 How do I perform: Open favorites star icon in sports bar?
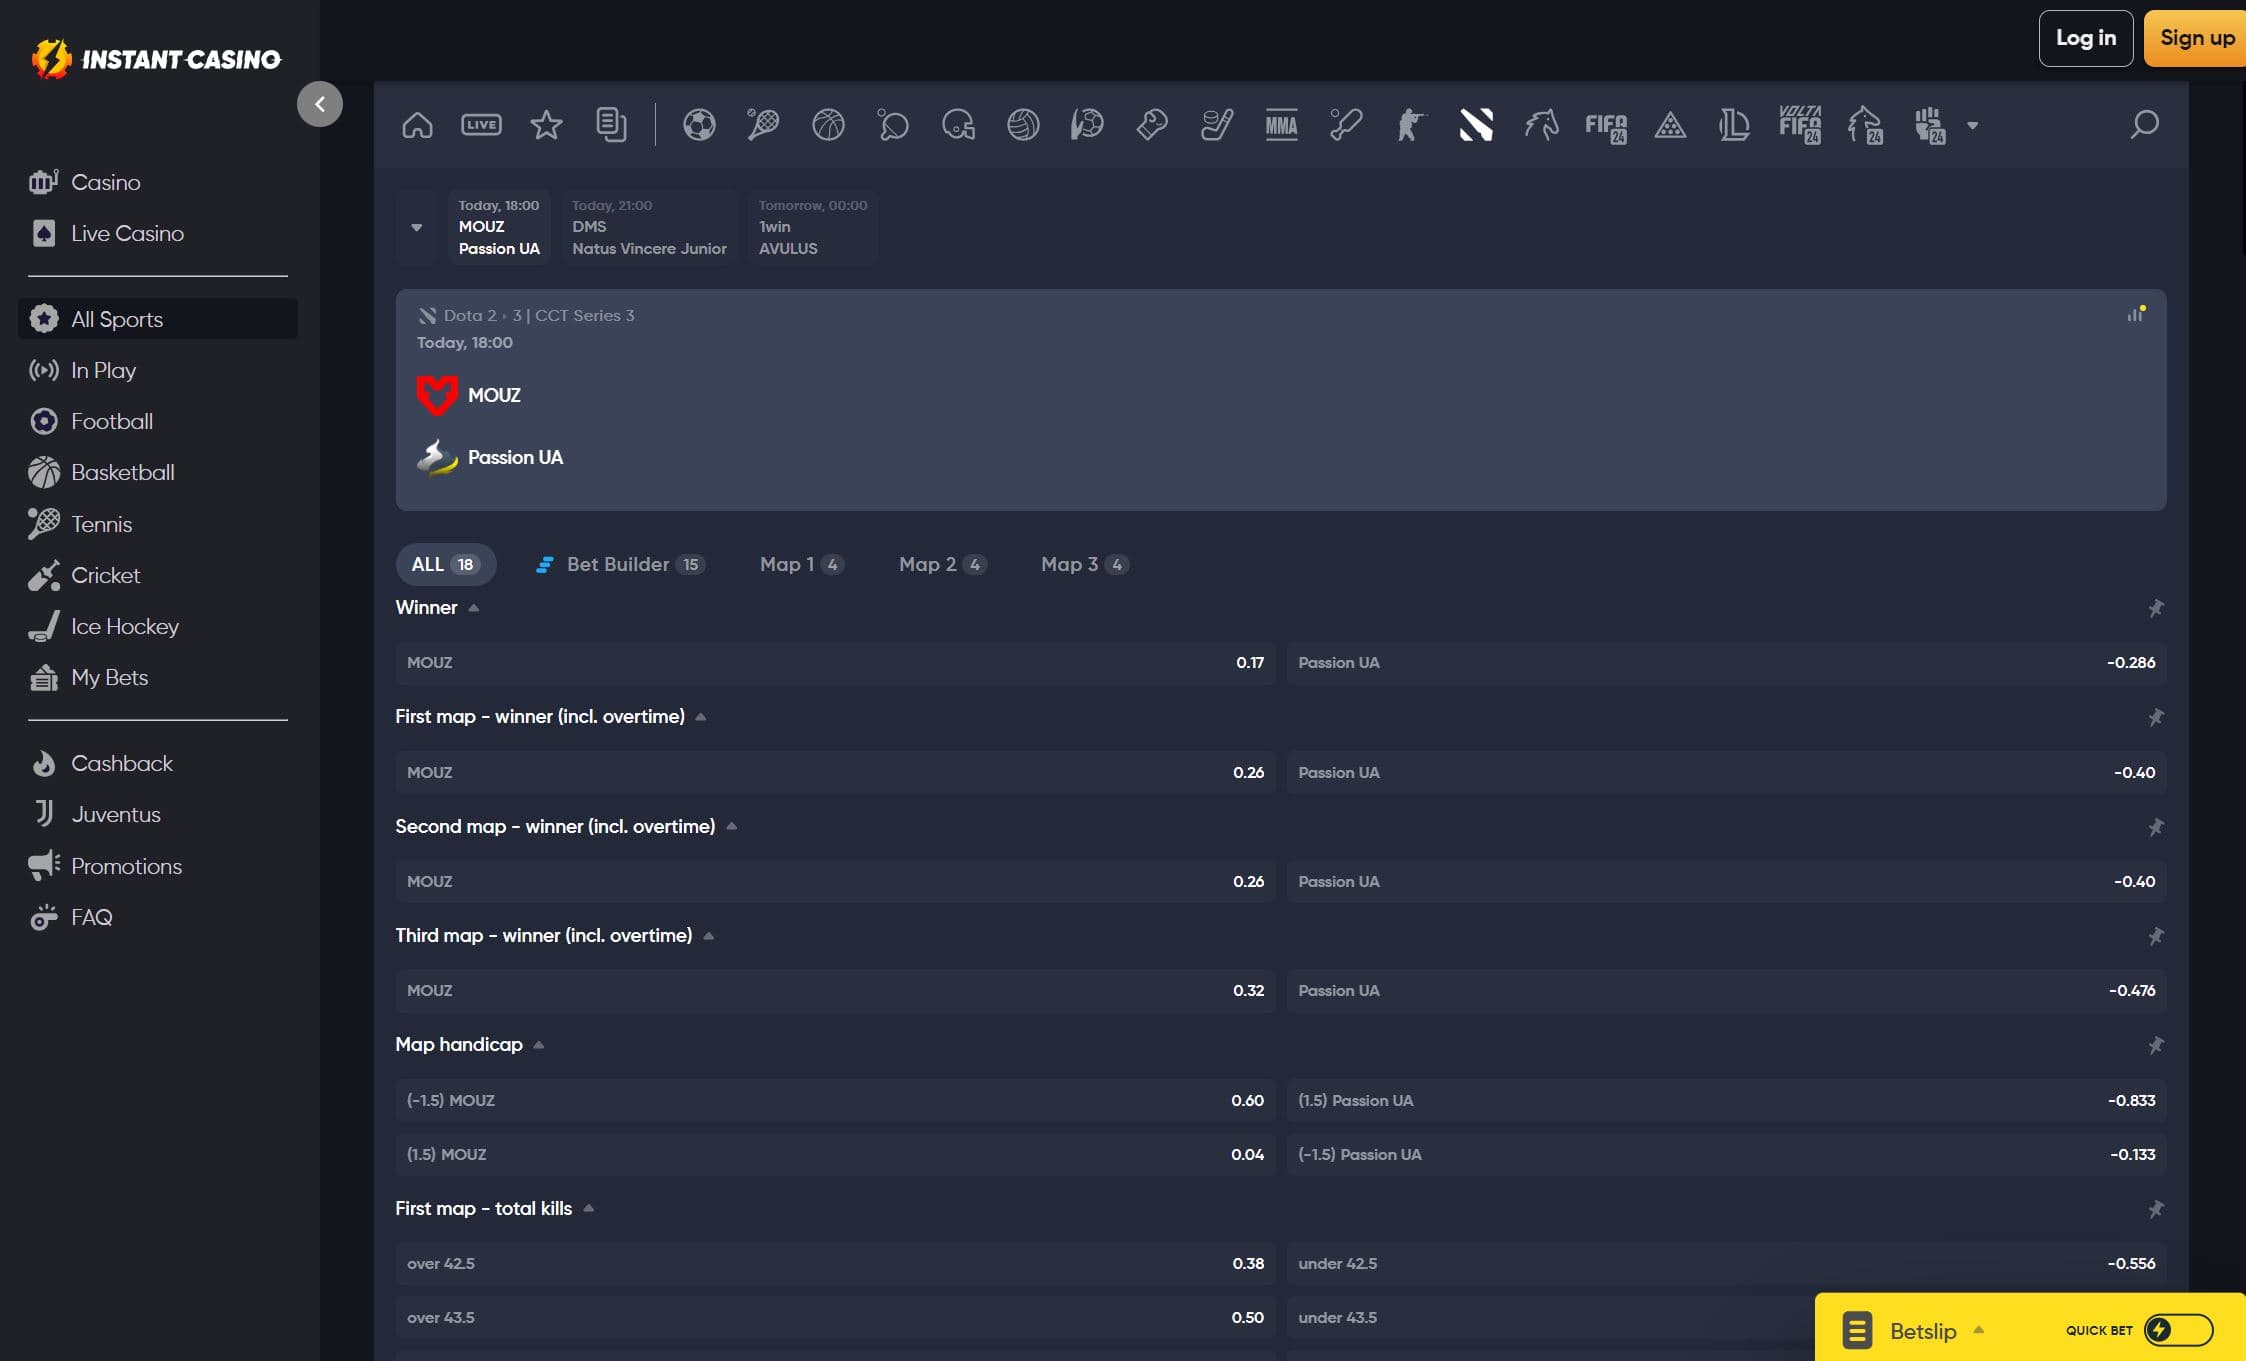pyautogui.click(x=546, y=125)
